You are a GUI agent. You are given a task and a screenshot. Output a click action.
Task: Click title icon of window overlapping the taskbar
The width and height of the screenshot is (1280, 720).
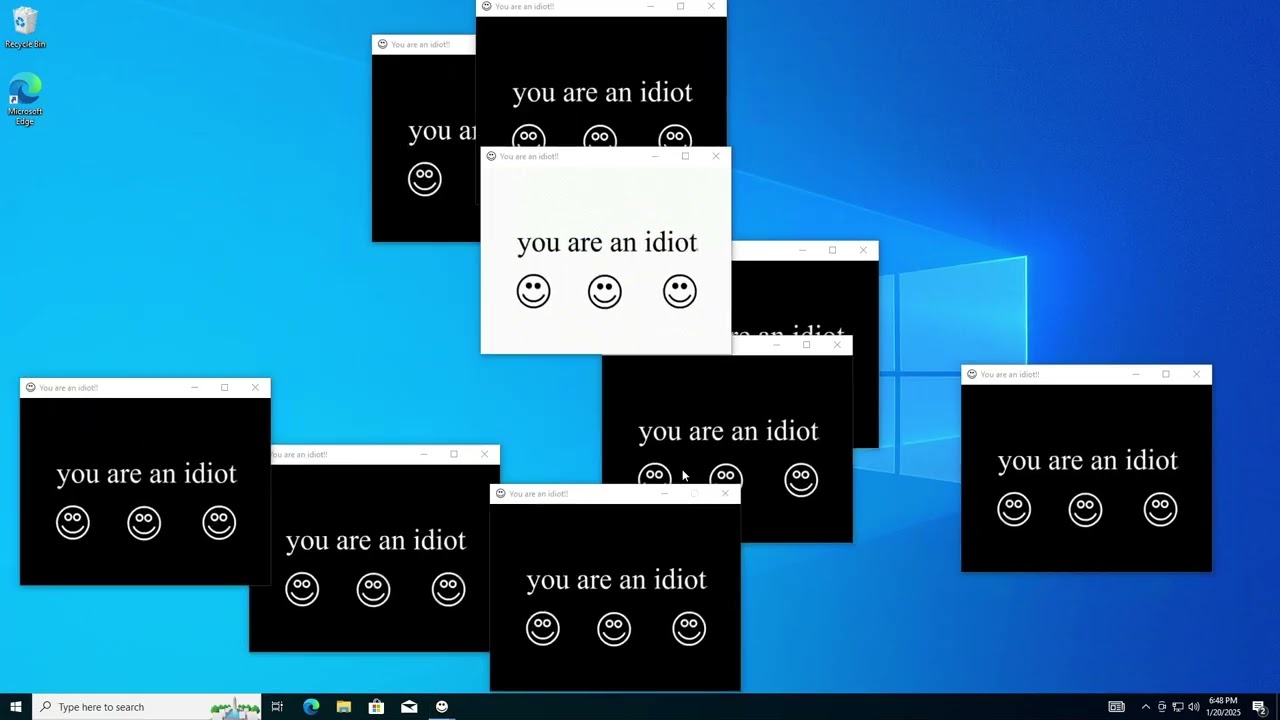coord(501,493)
